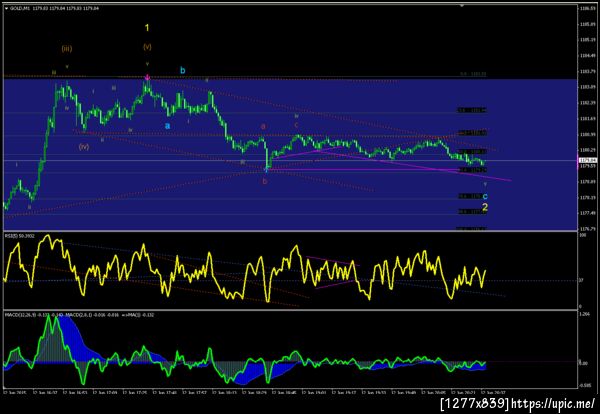The height and width of the screenshot is (414, 600).
Task: Click the pink arrow marker at the price peak
Action: pos(147,77)
